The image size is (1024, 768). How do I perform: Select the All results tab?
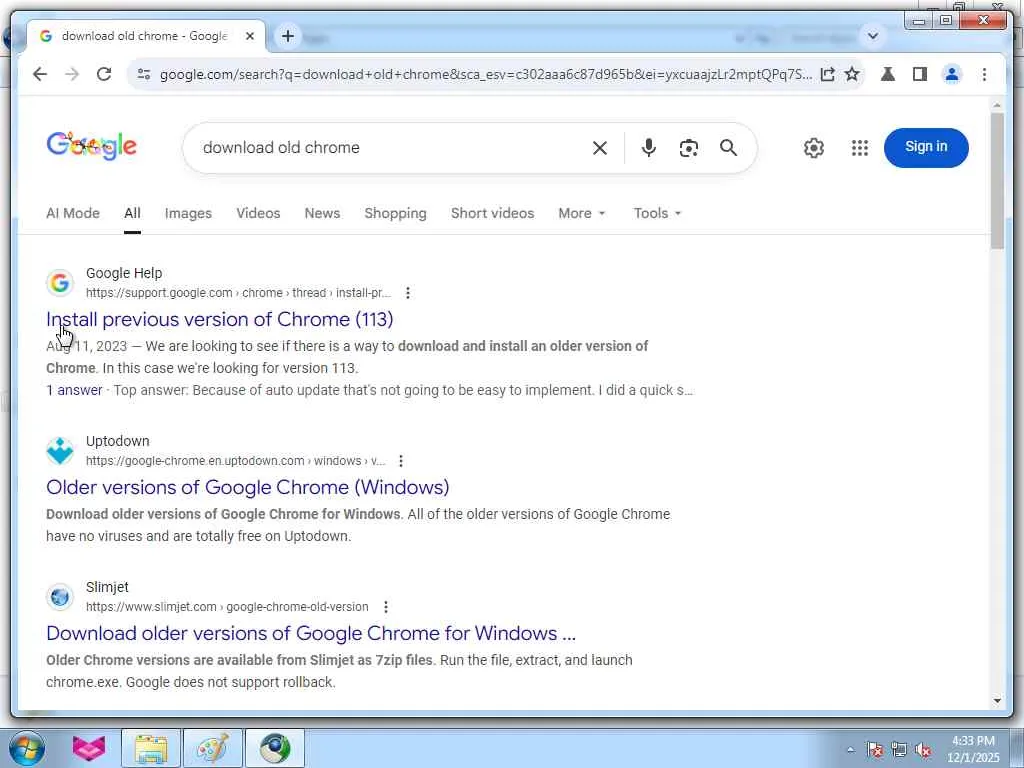133,214
